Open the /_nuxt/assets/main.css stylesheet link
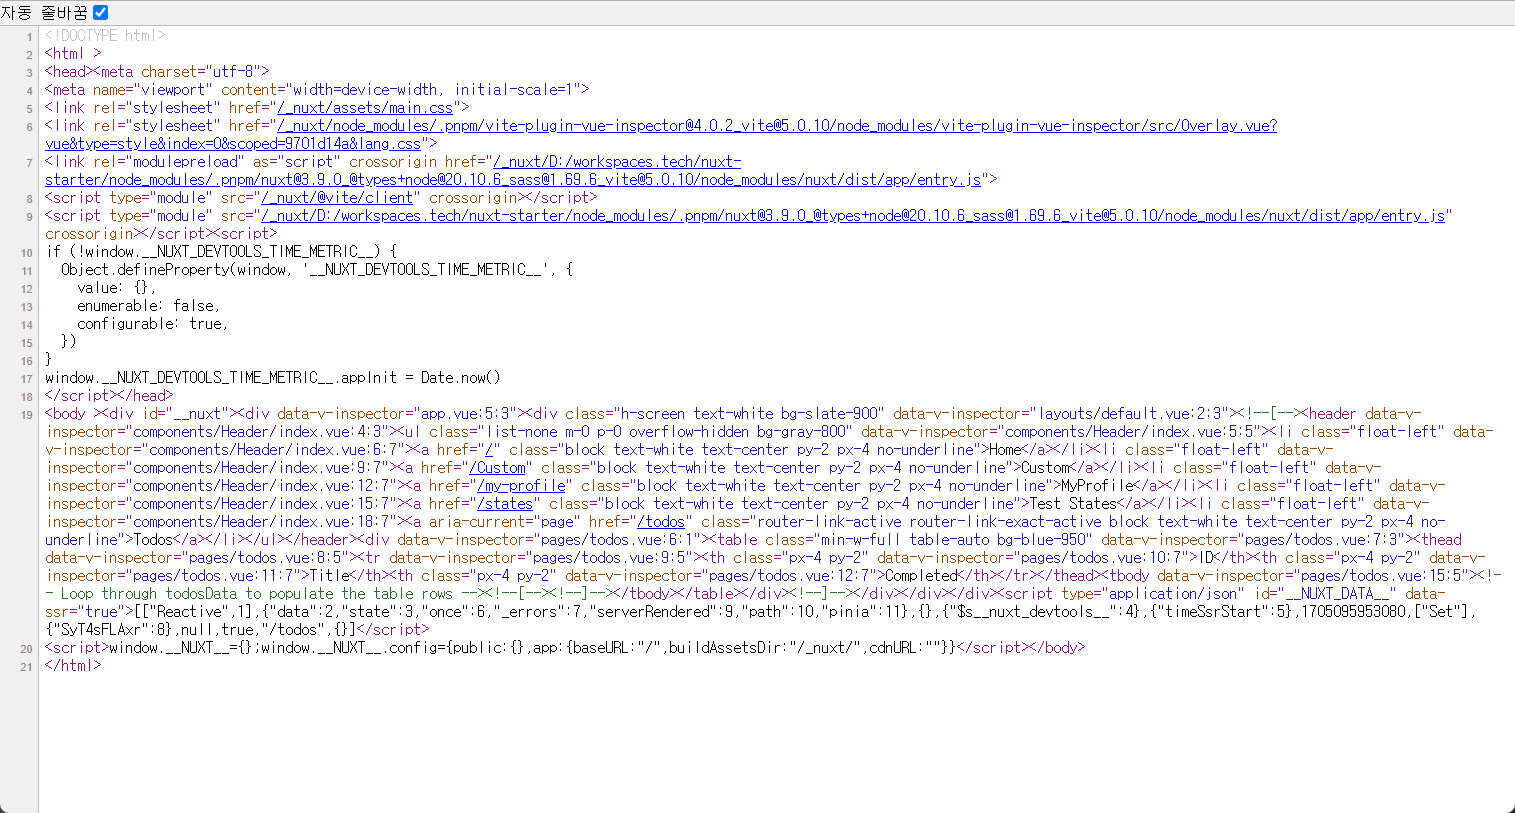 tap(365, 107)
